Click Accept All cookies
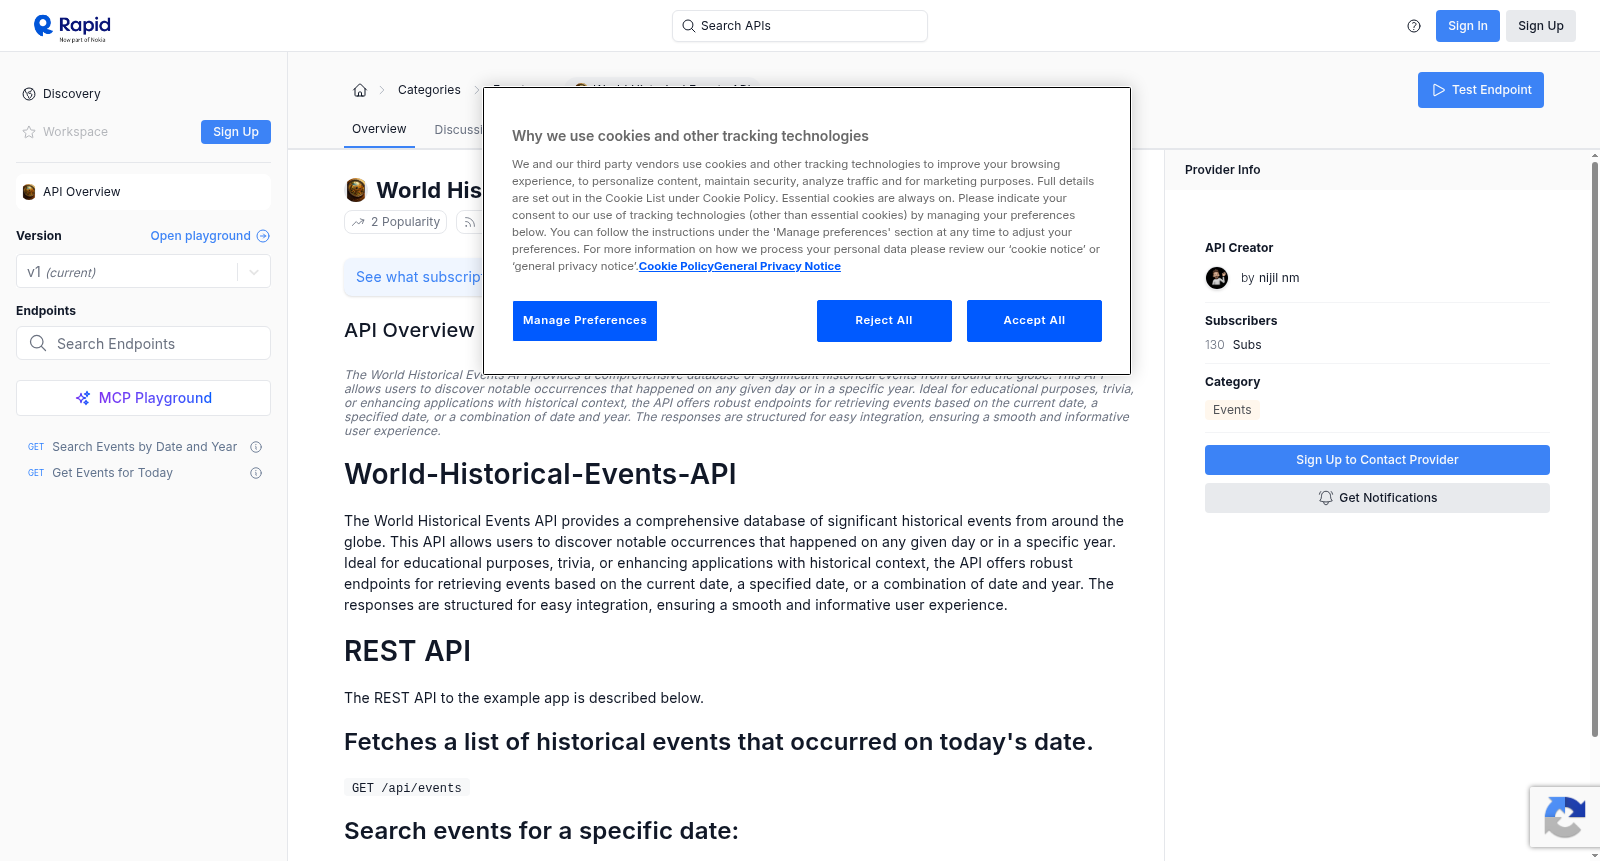Screen dimensions: 1600x861 pos(1034,321)
